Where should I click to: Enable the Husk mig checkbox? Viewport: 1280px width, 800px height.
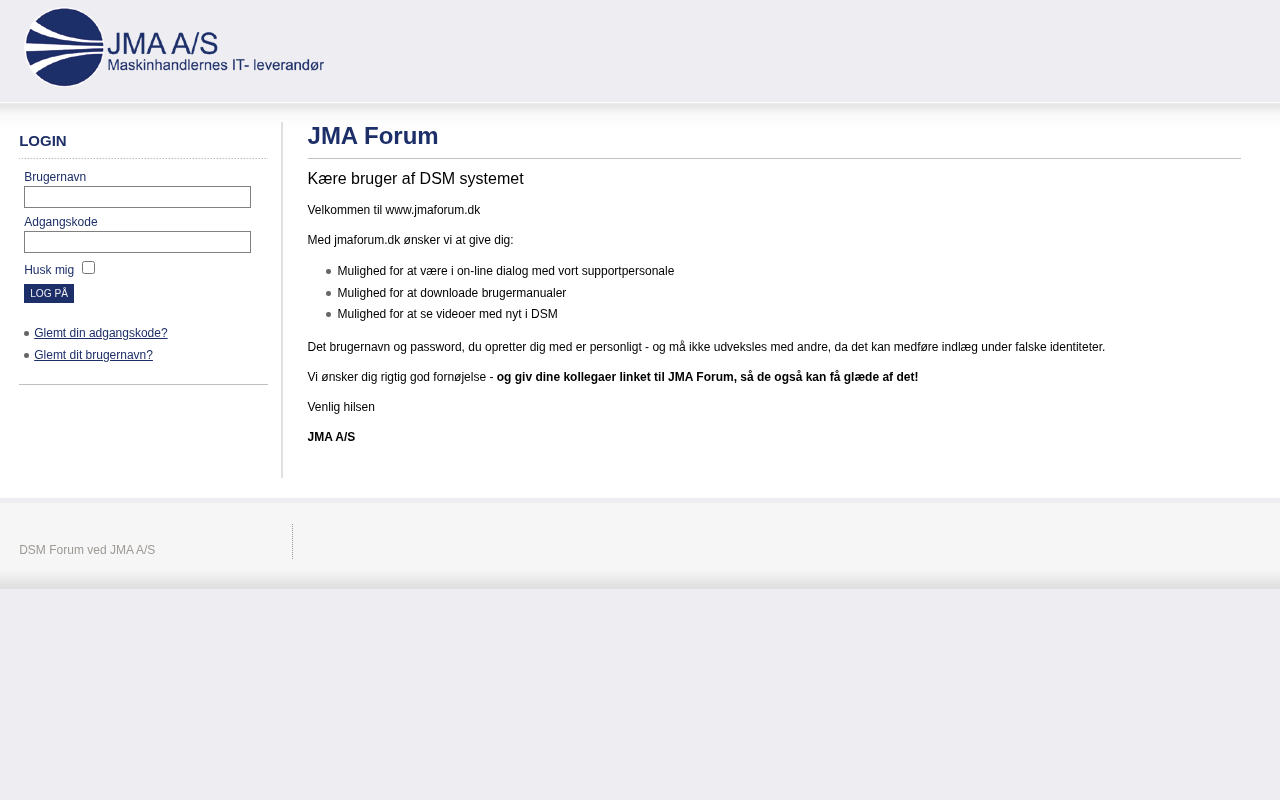(x=89, y=268)
